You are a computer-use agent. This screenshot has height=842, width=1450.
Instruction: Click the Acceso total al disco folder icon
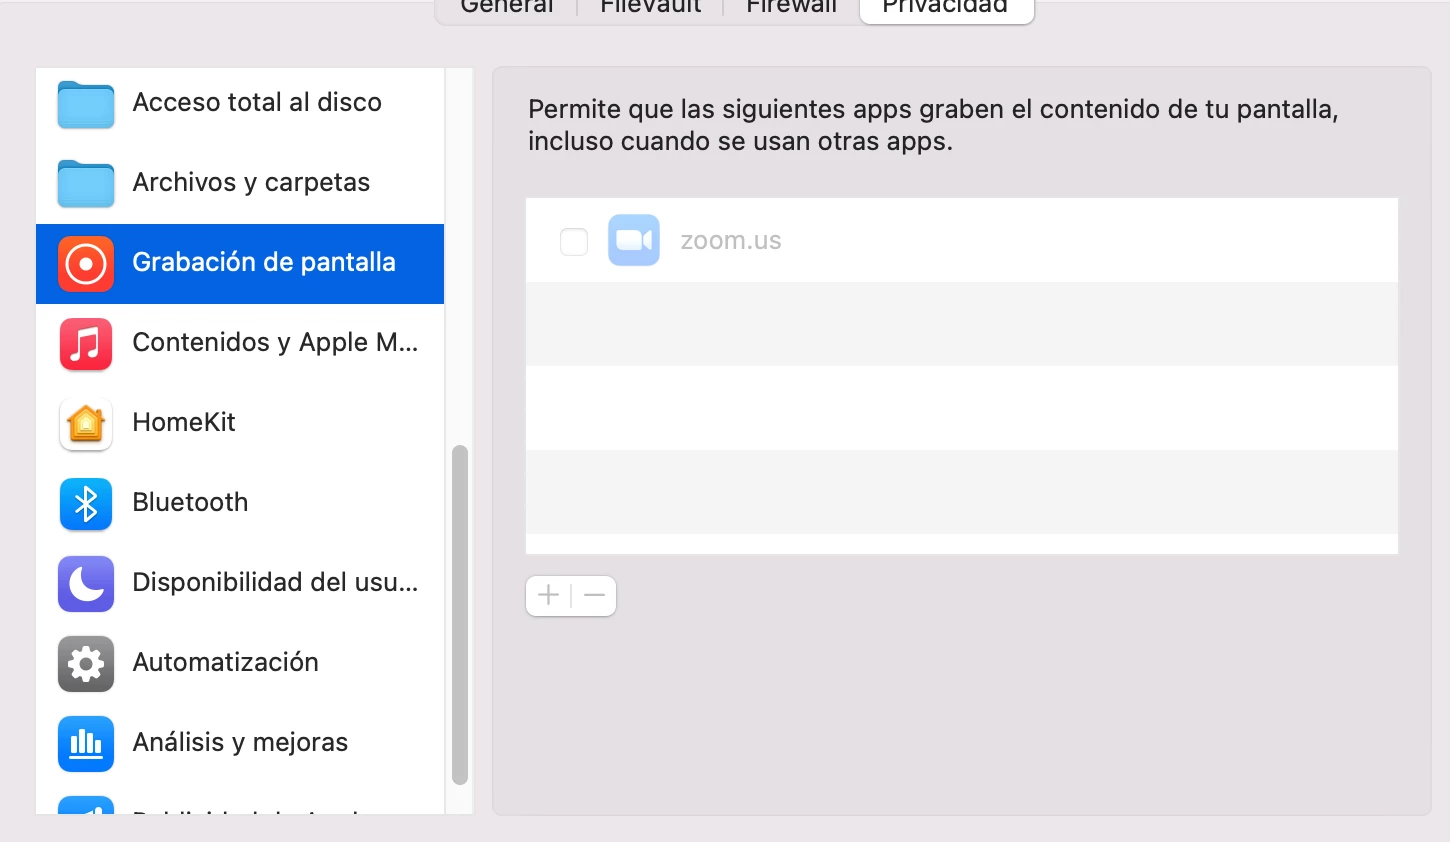click(x=86, y=104)
